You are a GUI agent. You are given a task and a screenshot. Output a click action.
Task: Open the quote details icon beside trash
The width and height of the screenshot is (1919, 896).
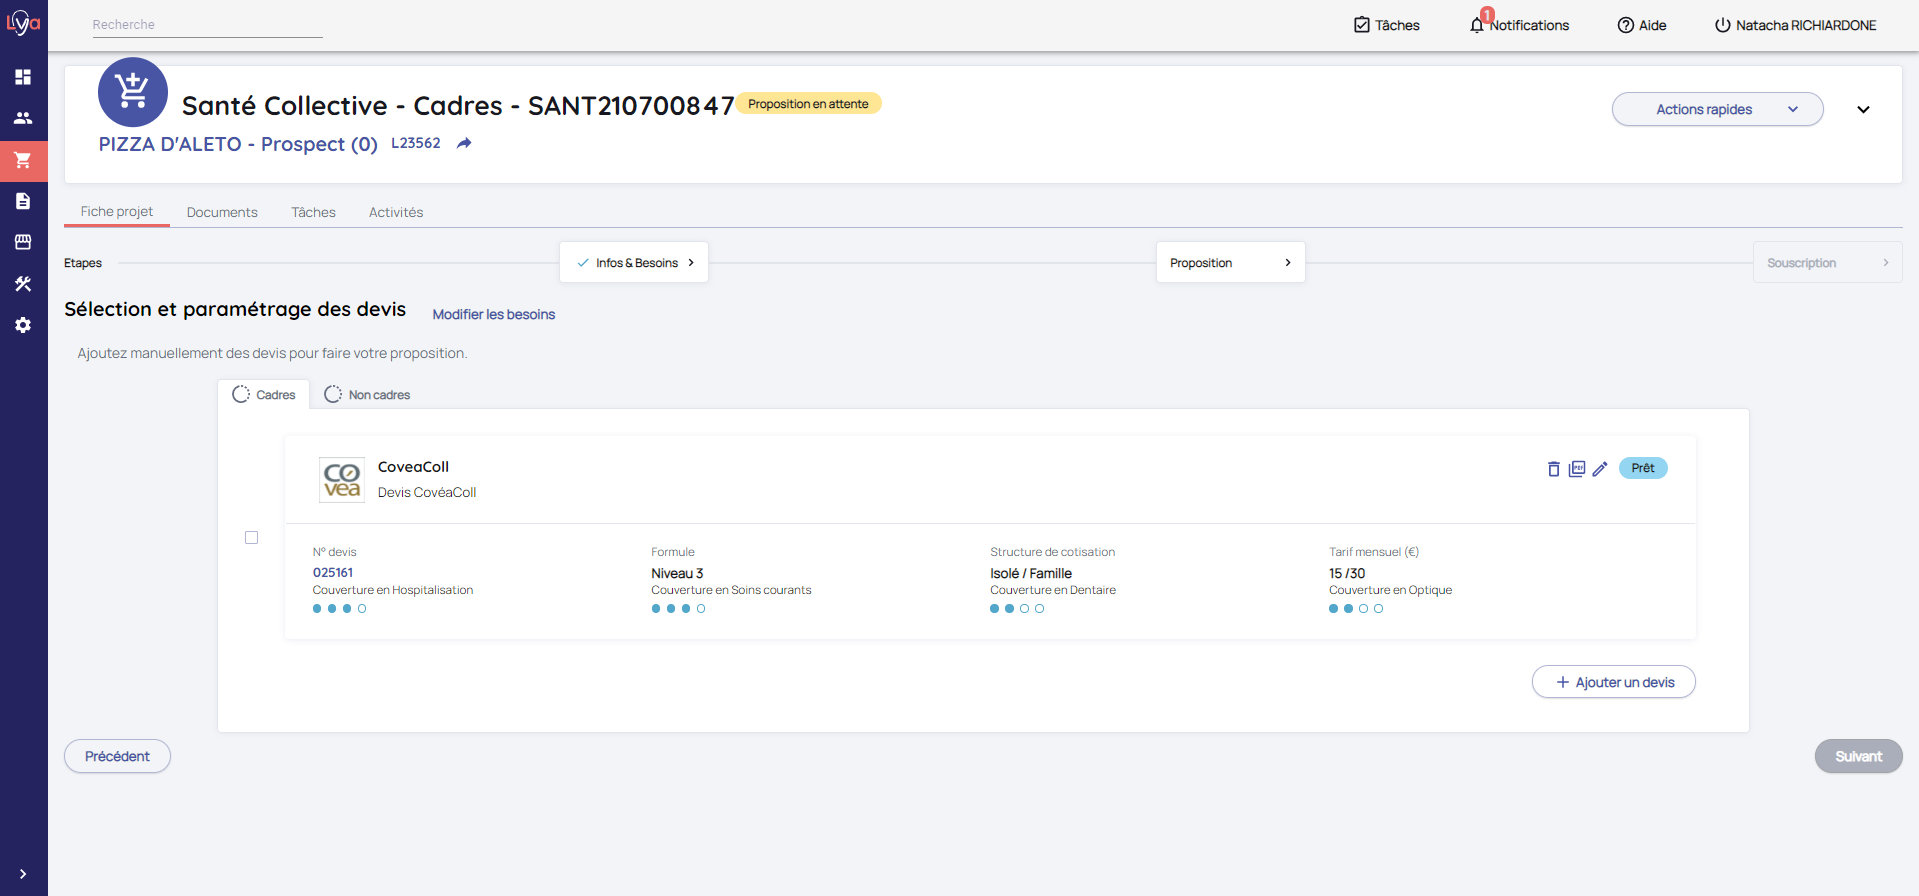pos(1577,469)
